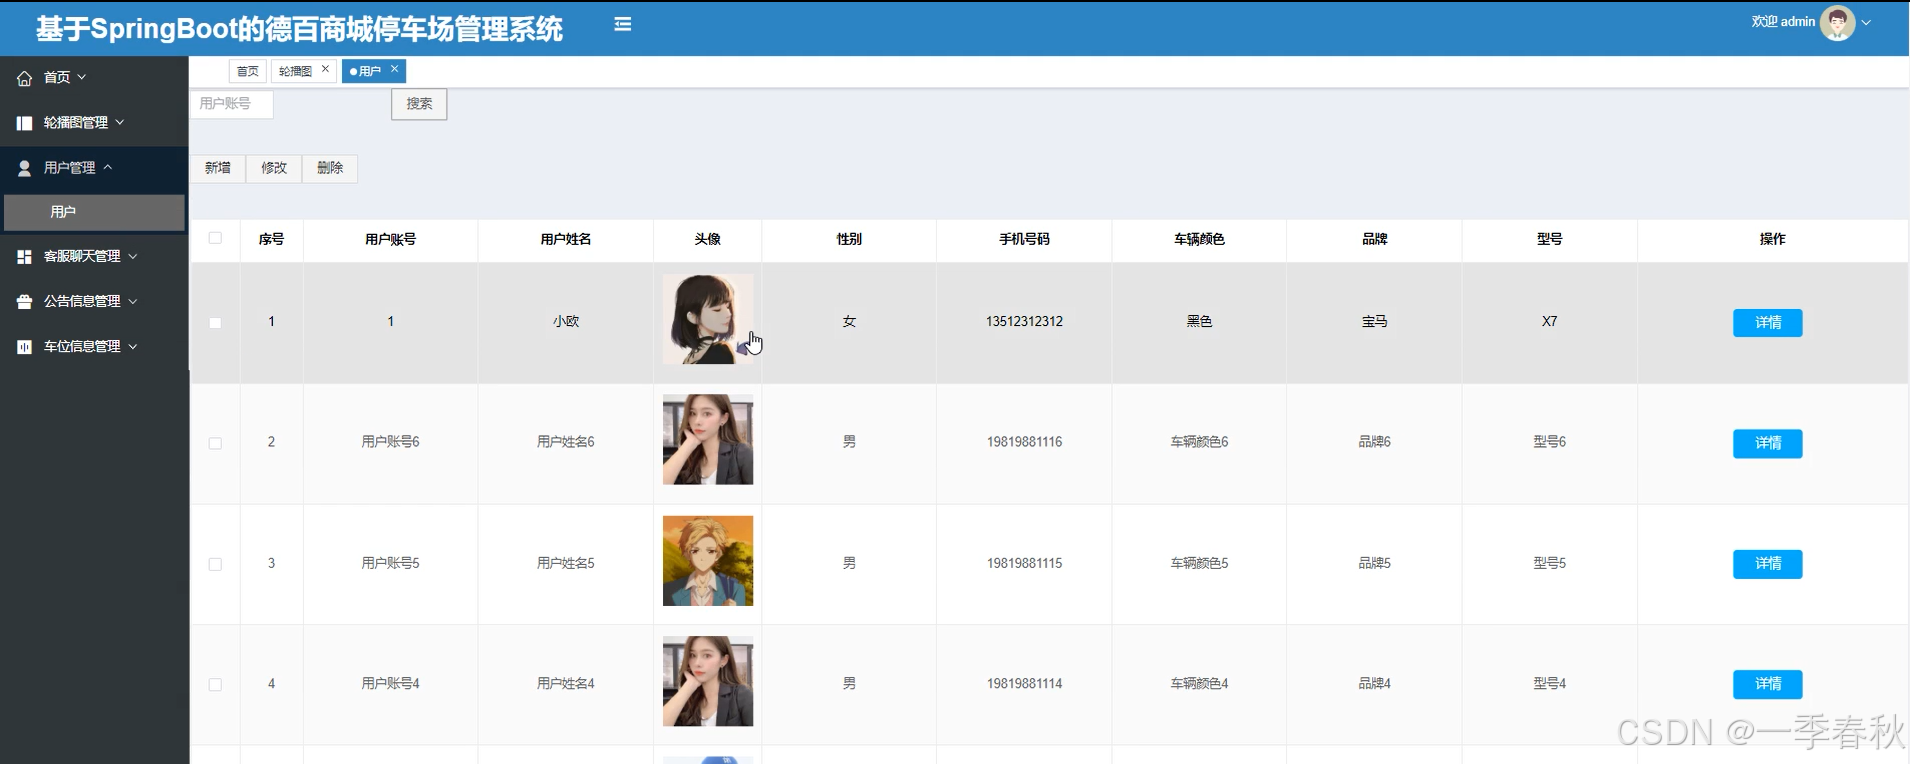This screenshot has width=1910, height=764.
Task: Click anime avatar thumbnail of 用户姓名5
Action: coord(708,561)
